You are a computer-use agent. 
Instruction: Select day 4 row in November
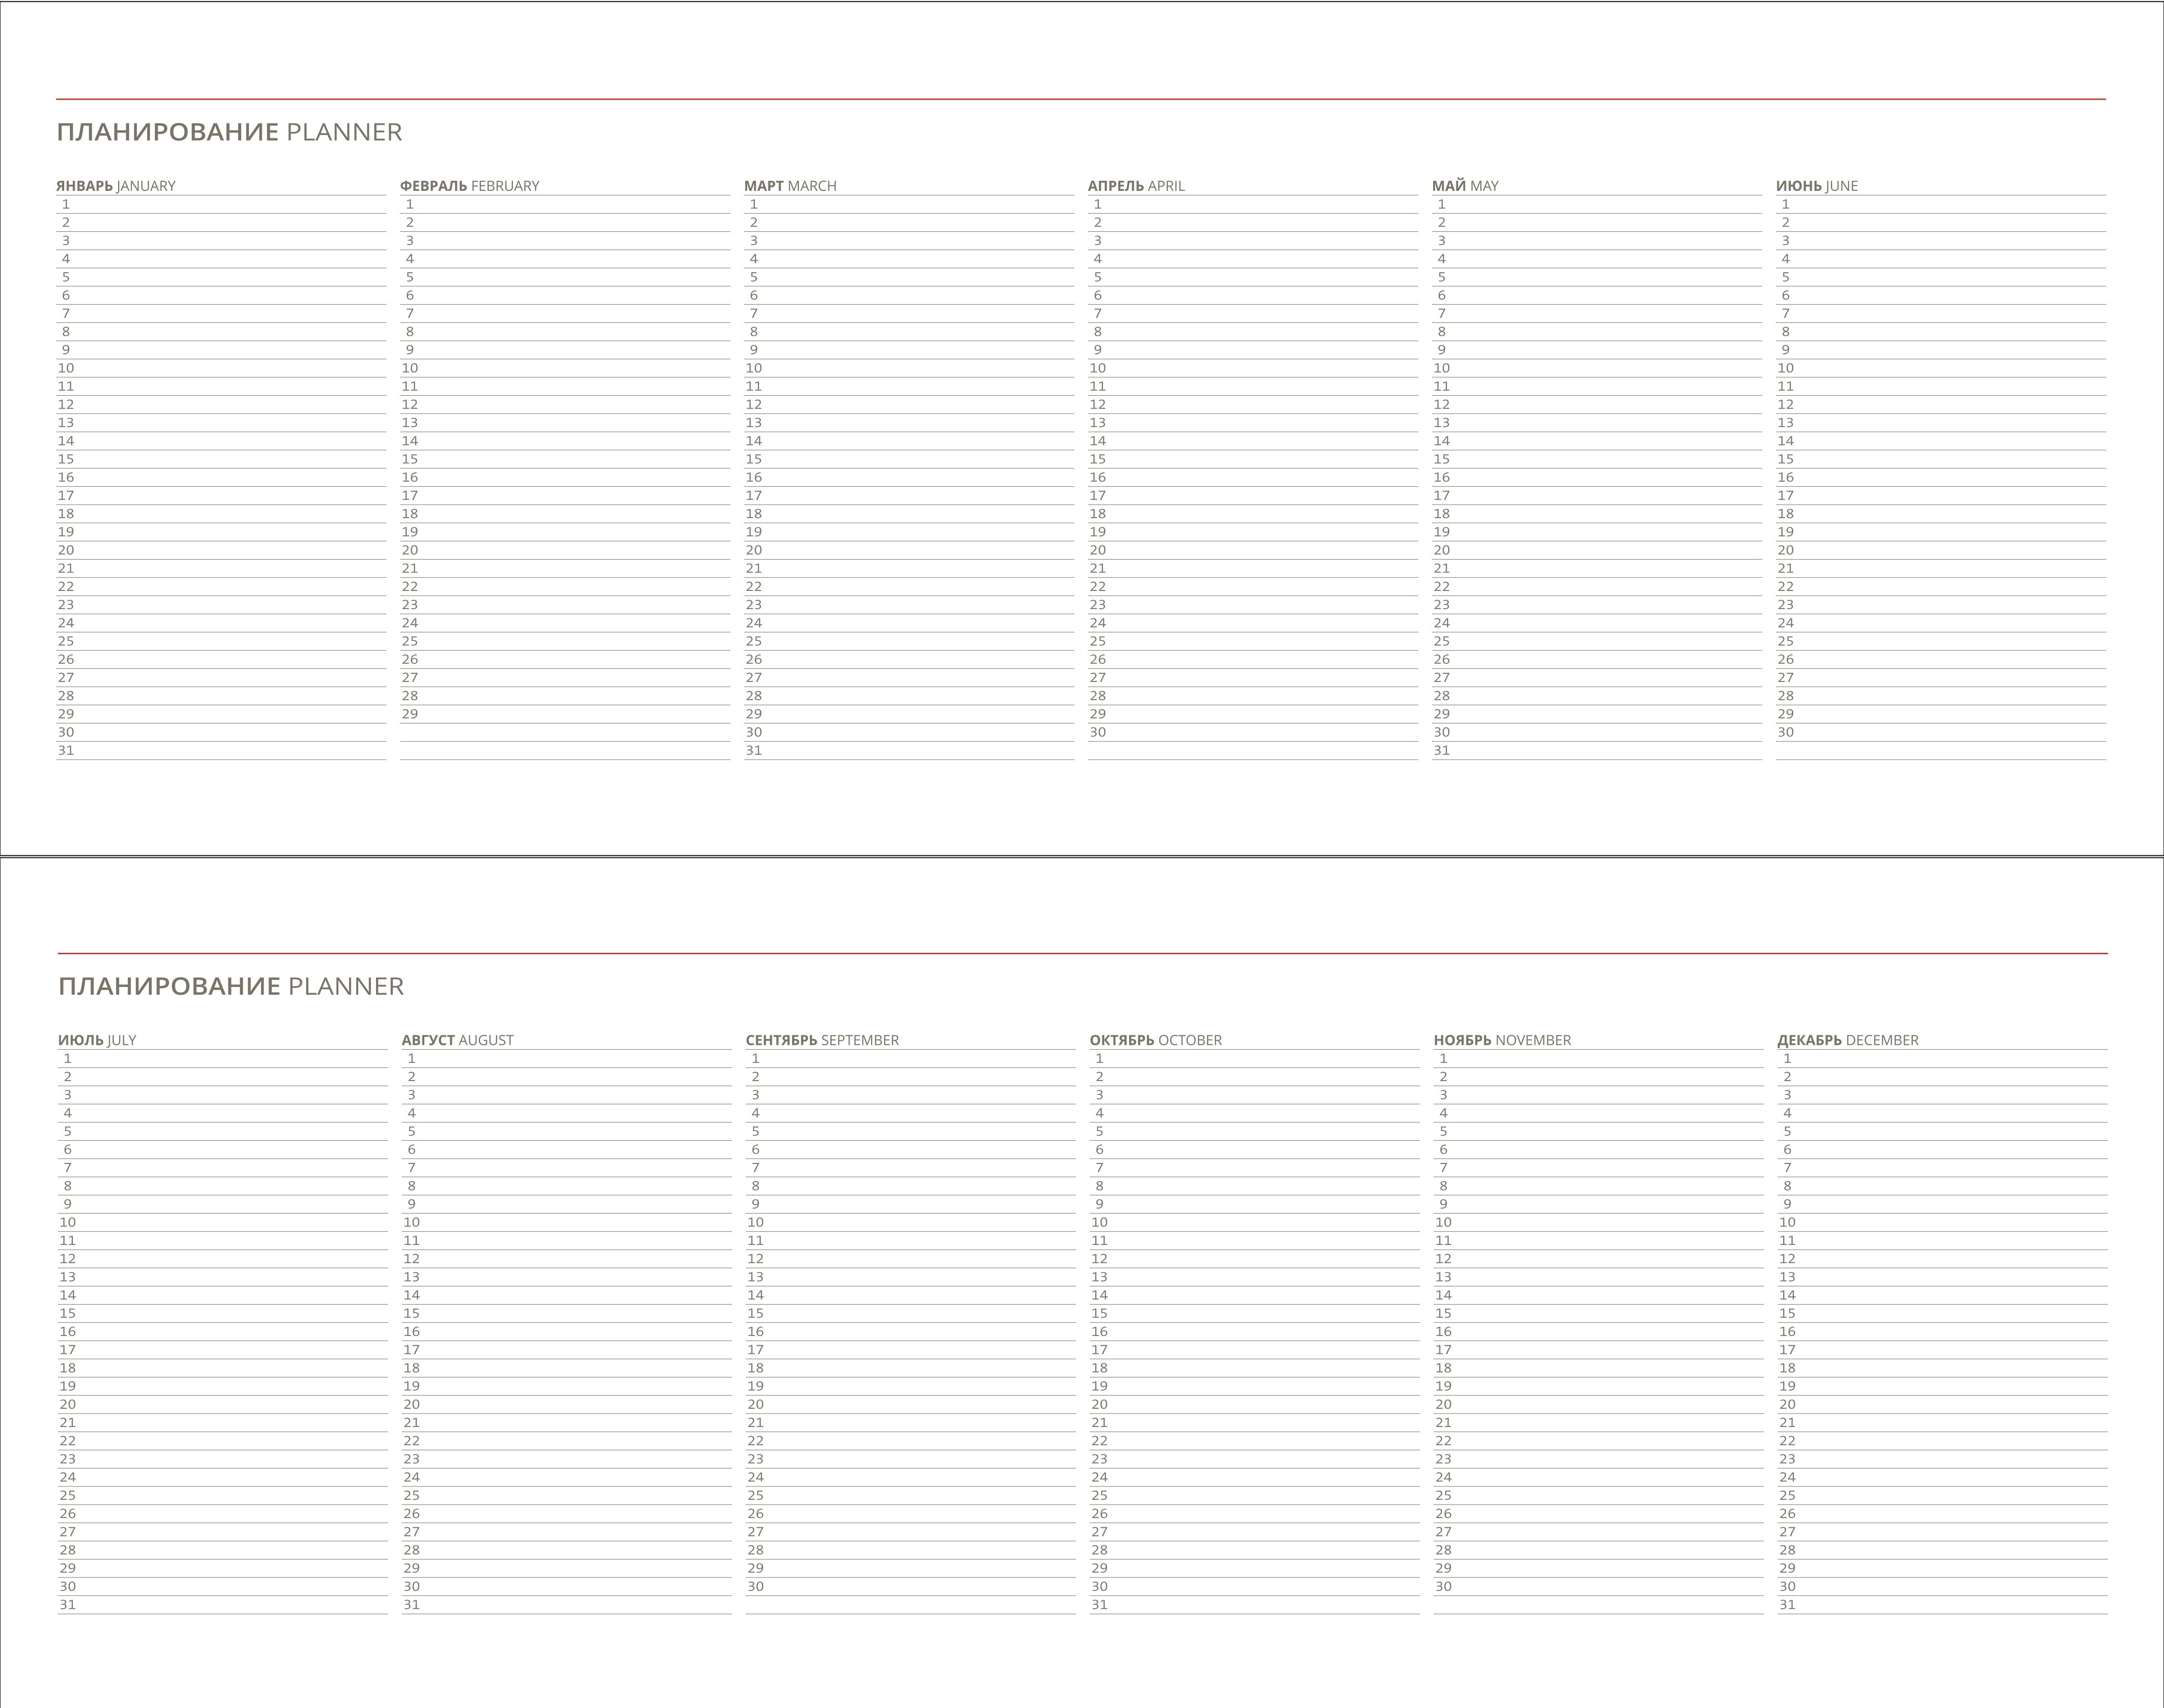[1599, 1113]
